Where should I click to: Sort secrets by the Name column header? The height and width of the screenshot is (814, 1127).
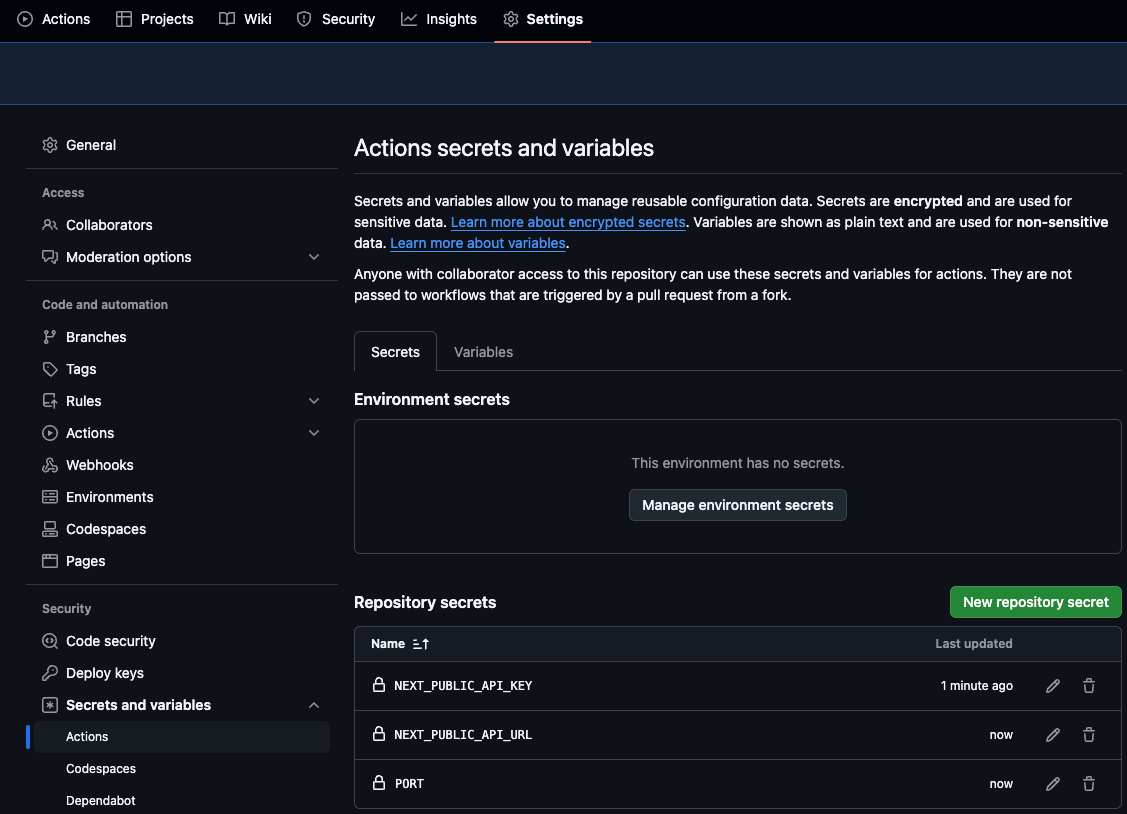[x=389, y=643]
